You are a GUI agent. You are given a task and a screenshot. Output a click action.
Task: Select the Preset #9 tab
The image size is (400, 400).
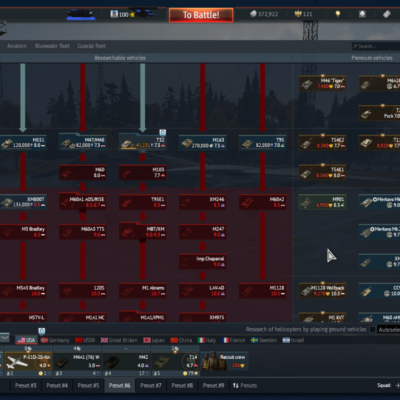[x=213, y=386]
